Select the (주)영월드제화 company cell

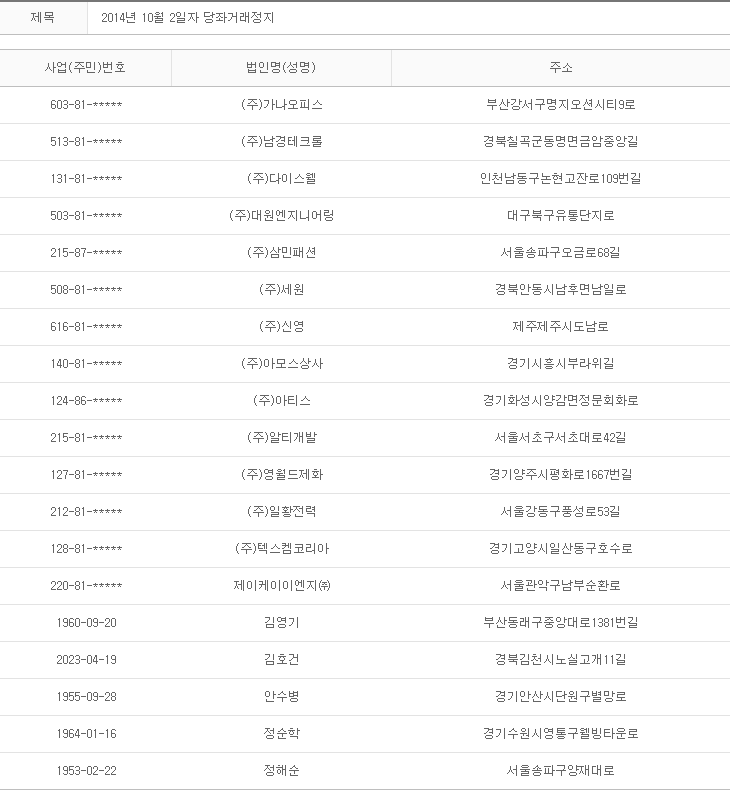click(x=281, y=475)
